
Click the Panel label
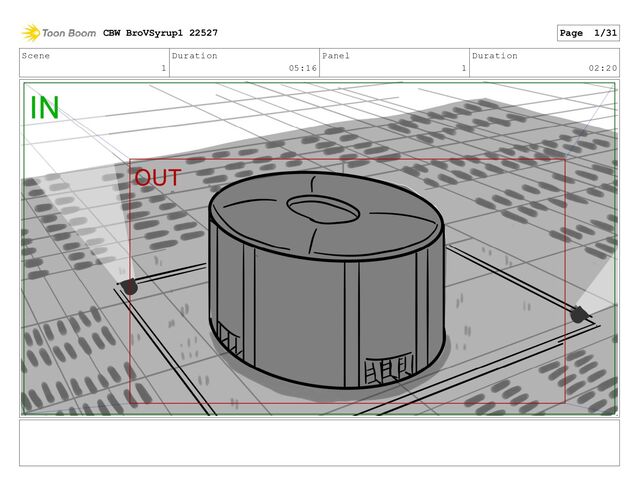click(x=336, y=56)
